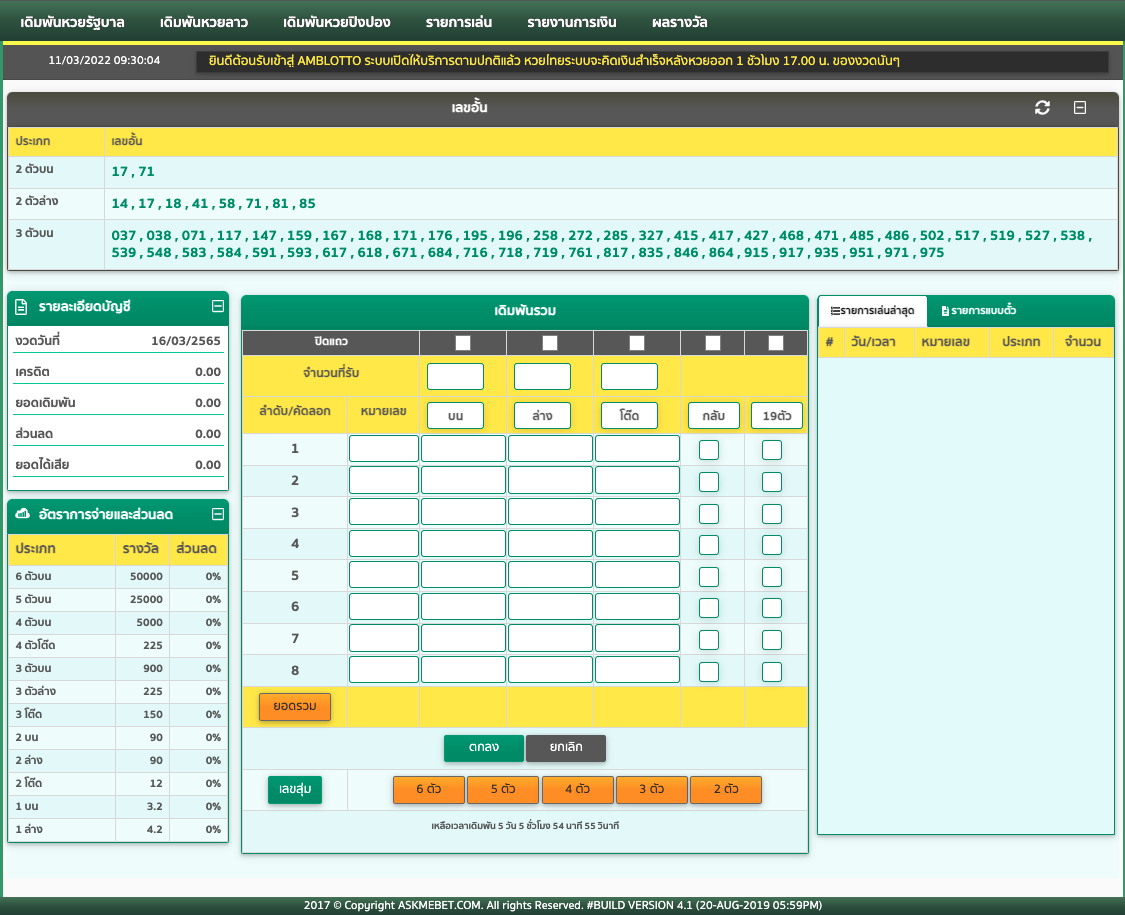1125x915 pixels.
Task: Click the list icon on รายการเล่นล่าสุด tab
Action: click(835, 311)
